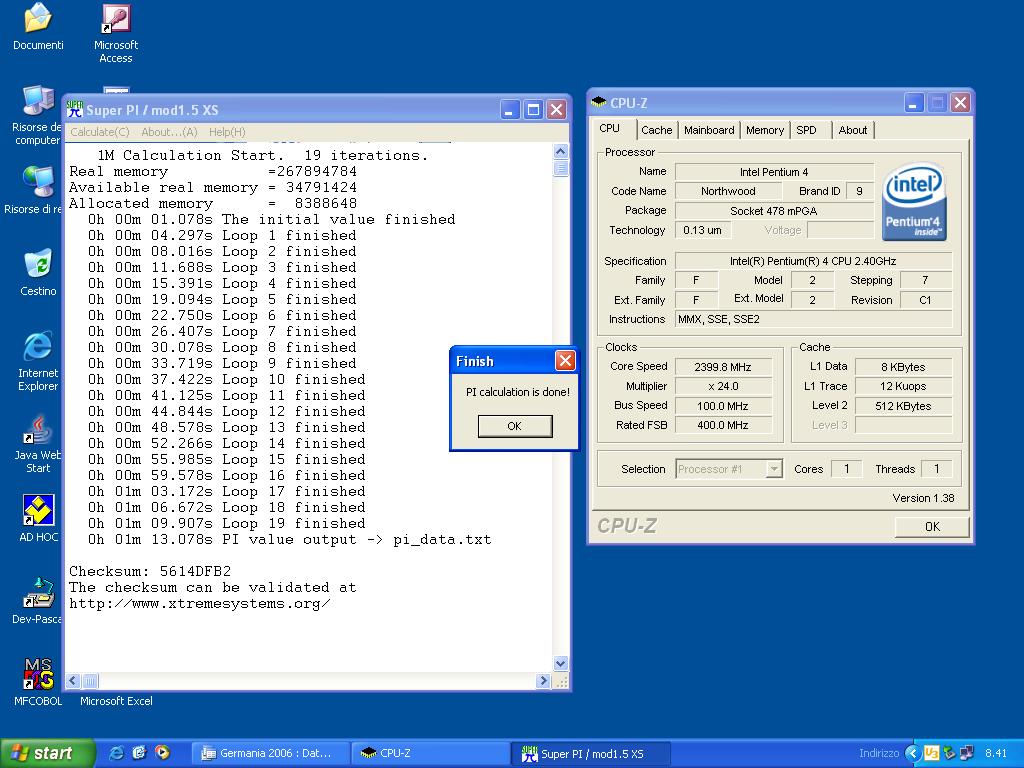Click the Loop 19 finished line
Viewport: 1024px width, 768px height.
[227, 523]
